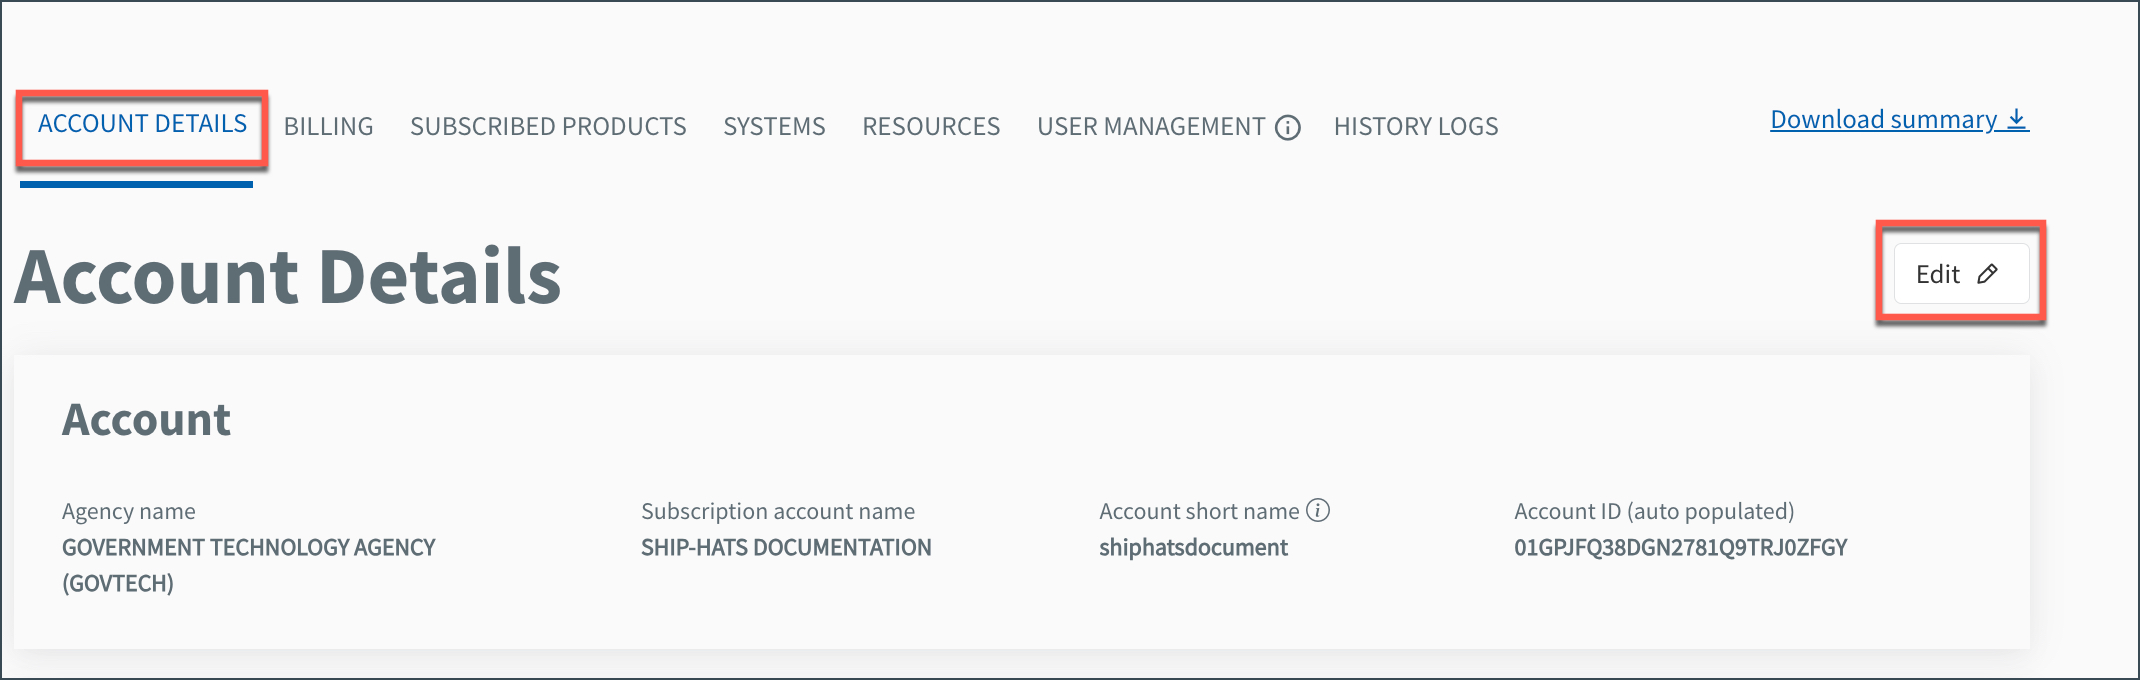This screenshot has height=680, width=2140.
Task: Go to the Systems tab
Action: 774,127
